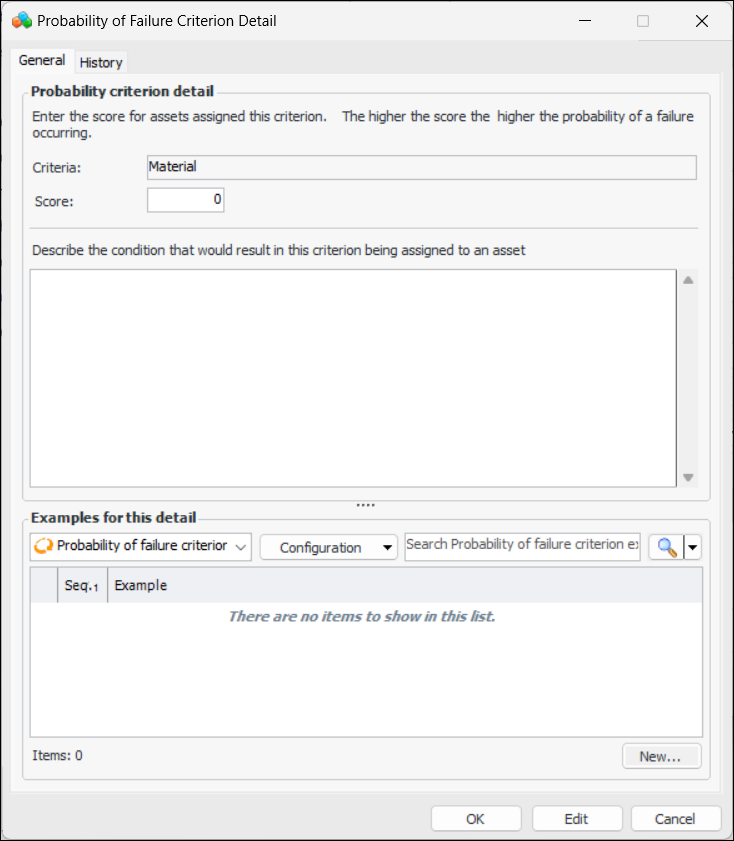Click the Example column header

(400, 585)
